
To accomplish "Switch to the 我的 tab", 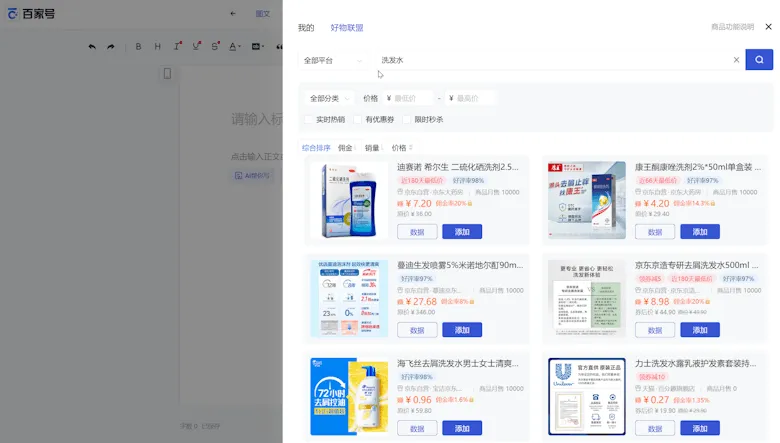I will 306,28.
